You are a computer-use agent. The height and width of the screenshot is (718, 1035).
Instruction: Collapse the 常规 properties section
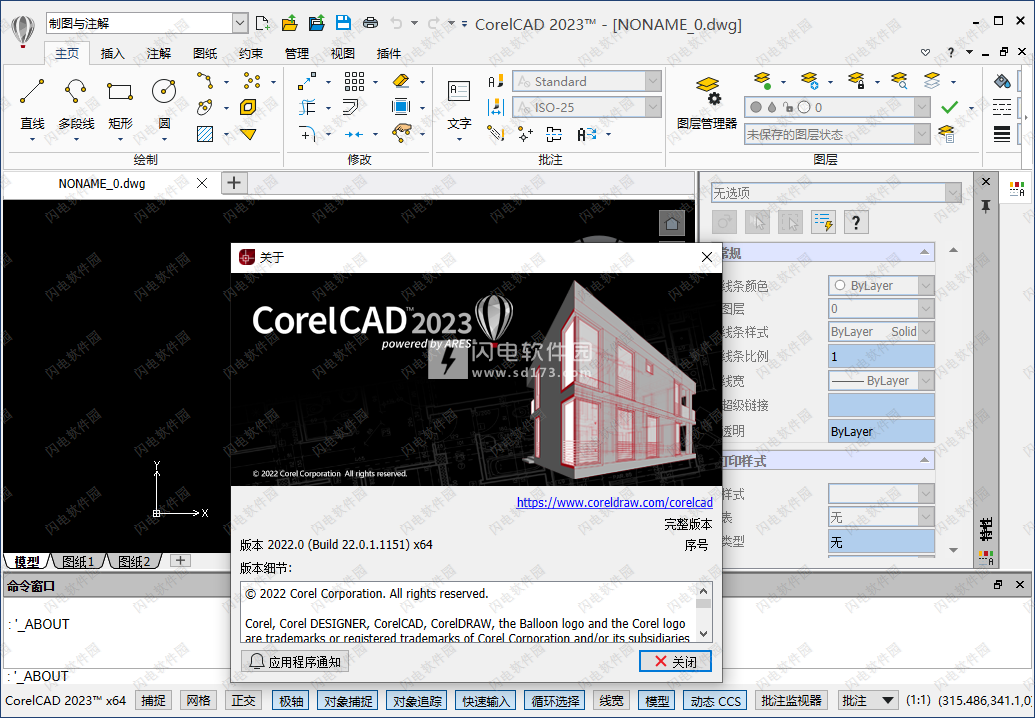[x=925, y=252]
